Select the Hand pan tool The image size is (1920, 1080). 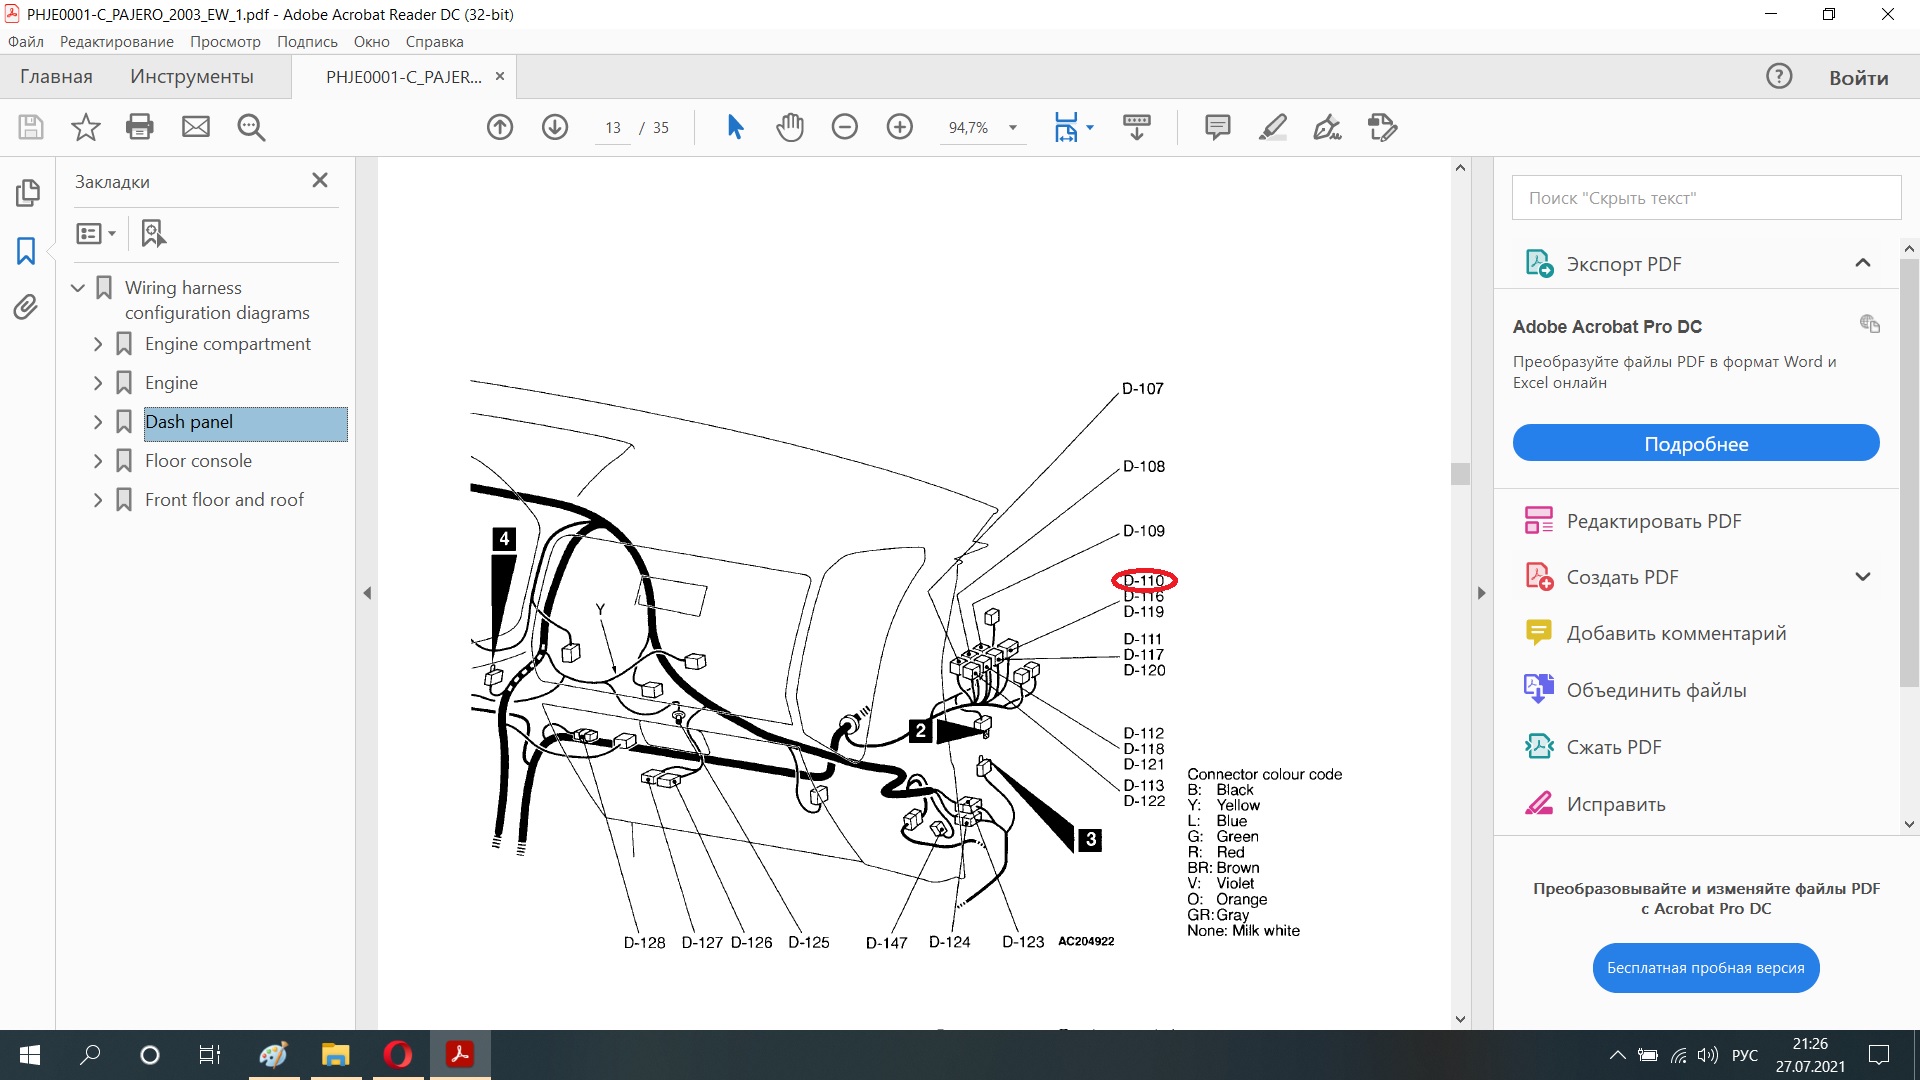coord(790,127)
